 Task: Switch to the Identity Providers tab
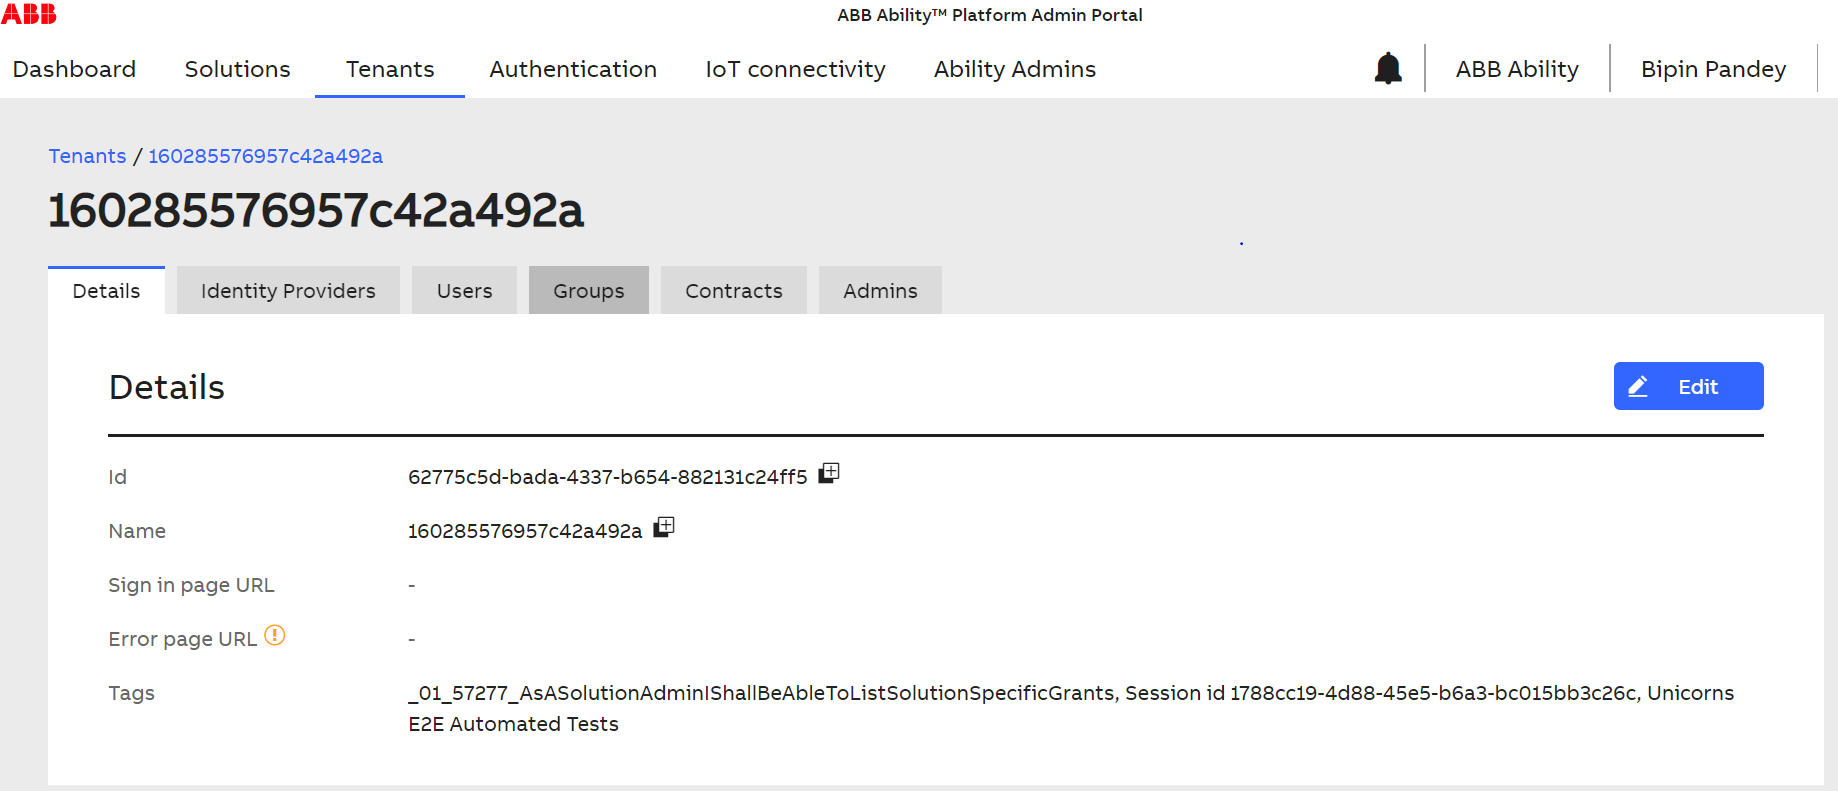288,290
